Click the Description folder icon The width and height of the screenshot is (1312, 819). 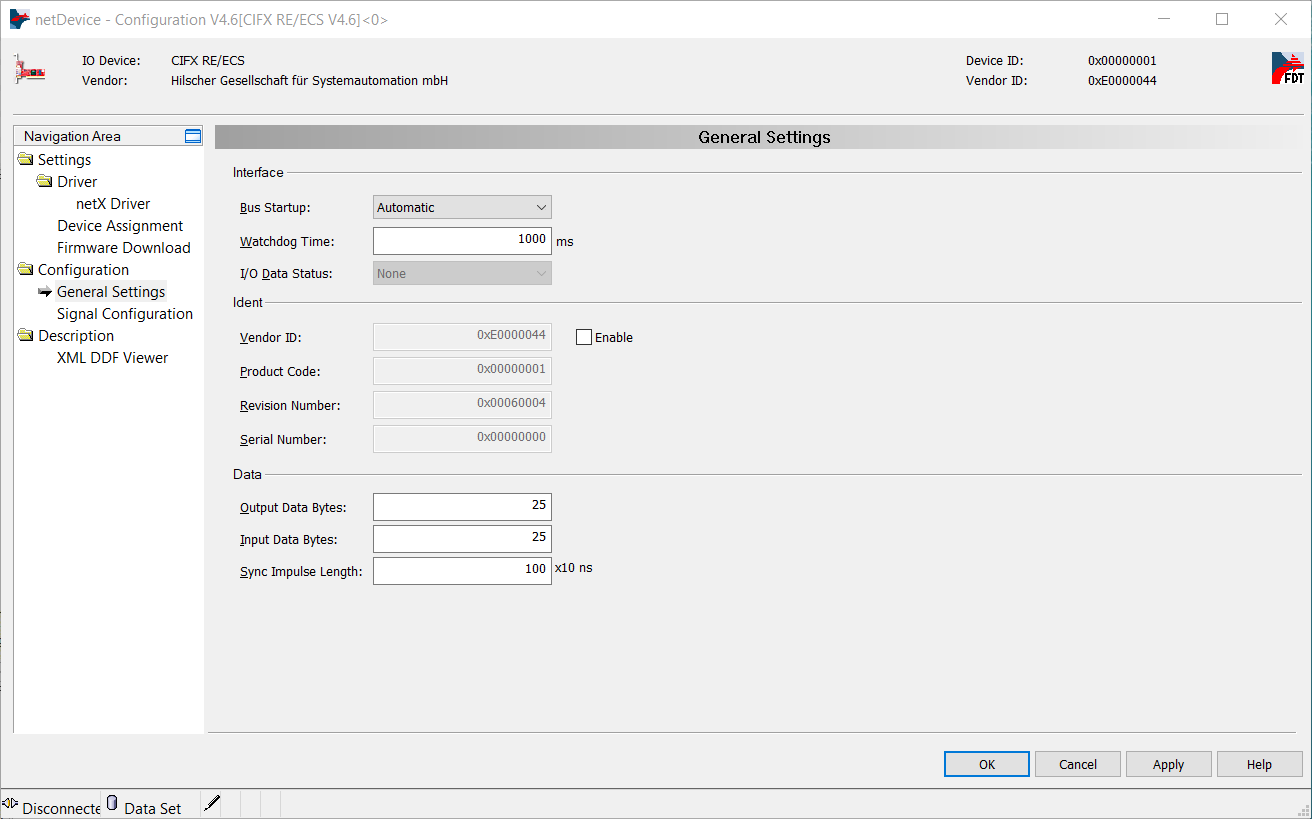25,336
